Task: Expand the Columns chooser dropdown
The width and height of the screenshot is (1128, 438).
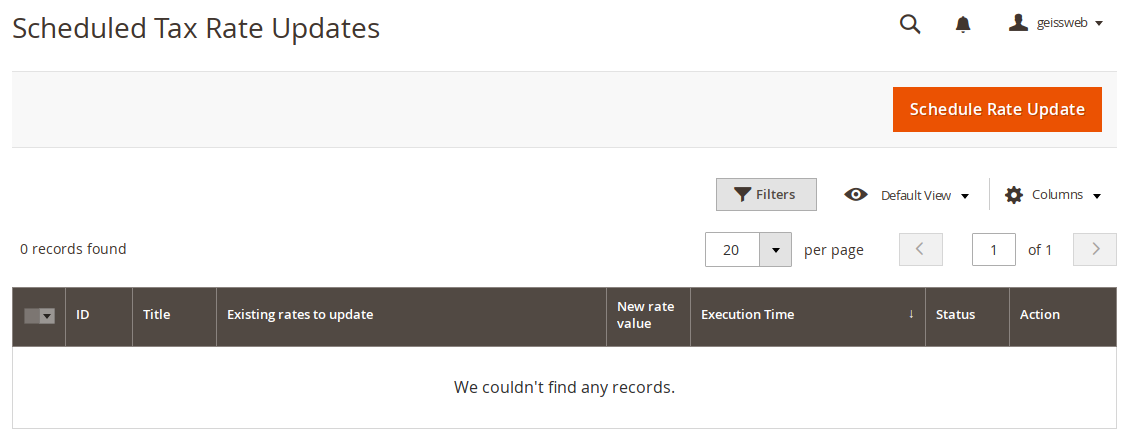Action: click(x=1053, y=195)
